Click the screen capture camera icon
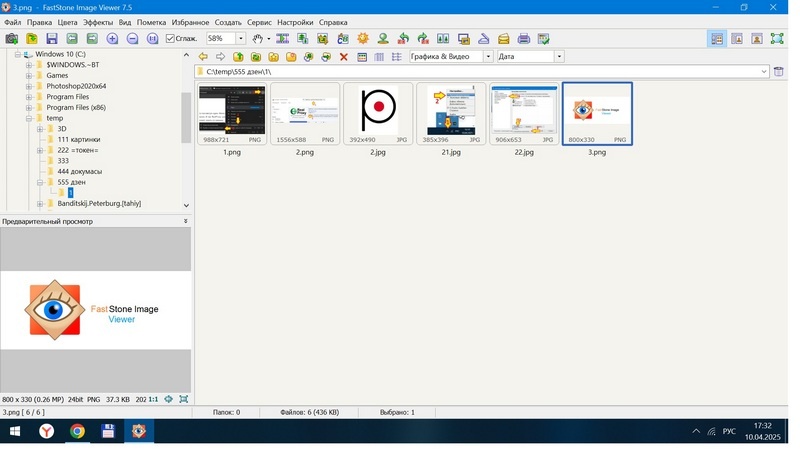The width and height of the screenshot is (800, 465). coord(12,39)
